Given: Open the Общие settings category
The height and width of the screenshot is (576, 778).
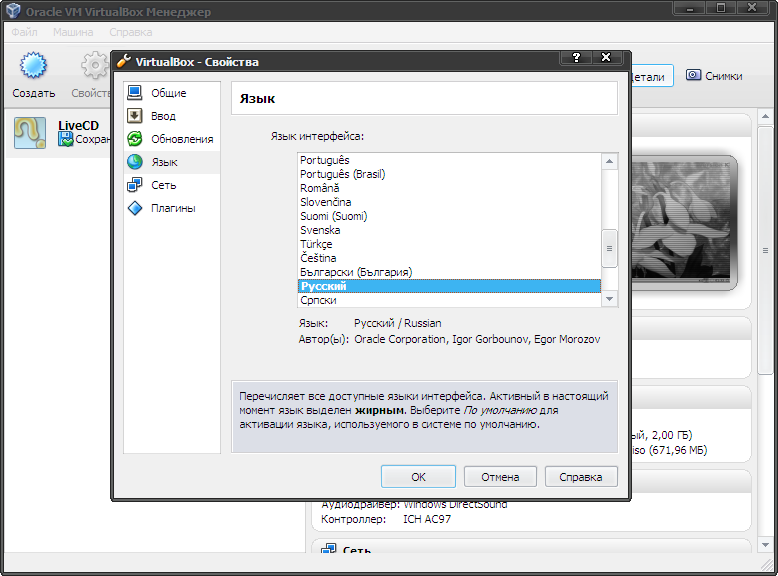Looking at the screenshot, I should pyautogui.click(x=172, y=93).
